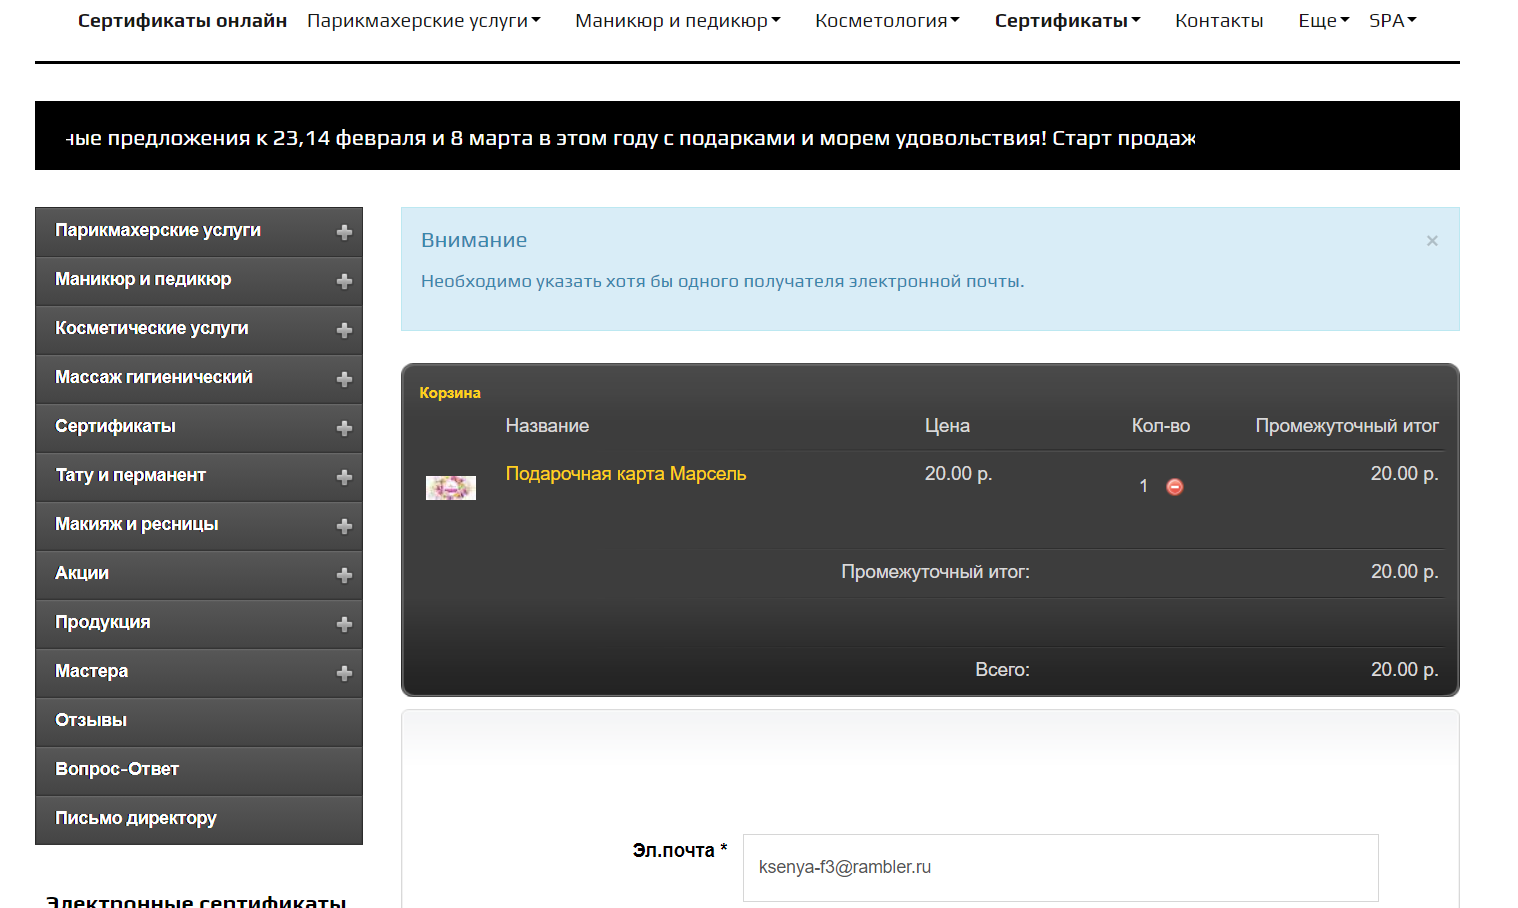Screen dimensions: 1518x908
Task: Expand the Мастера sidebar plus icon
Action: 344,673
